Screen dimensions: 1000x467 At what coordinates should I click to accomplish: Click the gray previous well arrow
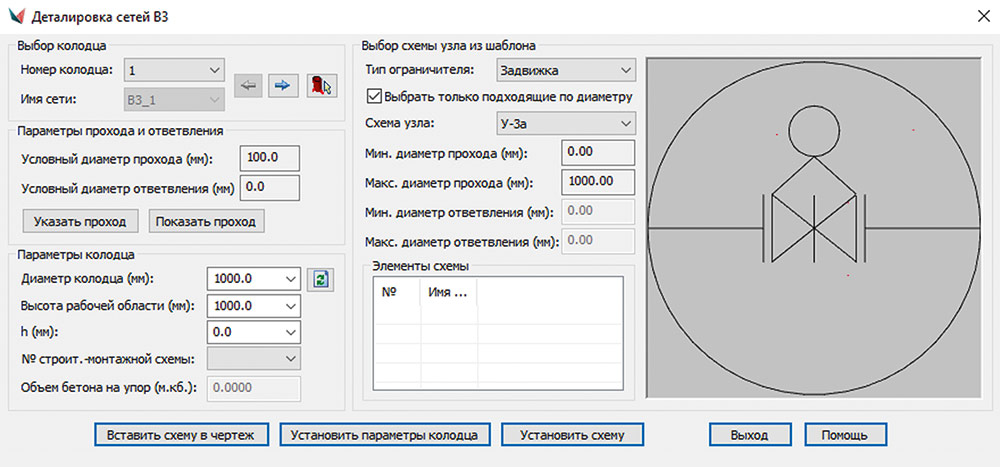tap(249, 86)
